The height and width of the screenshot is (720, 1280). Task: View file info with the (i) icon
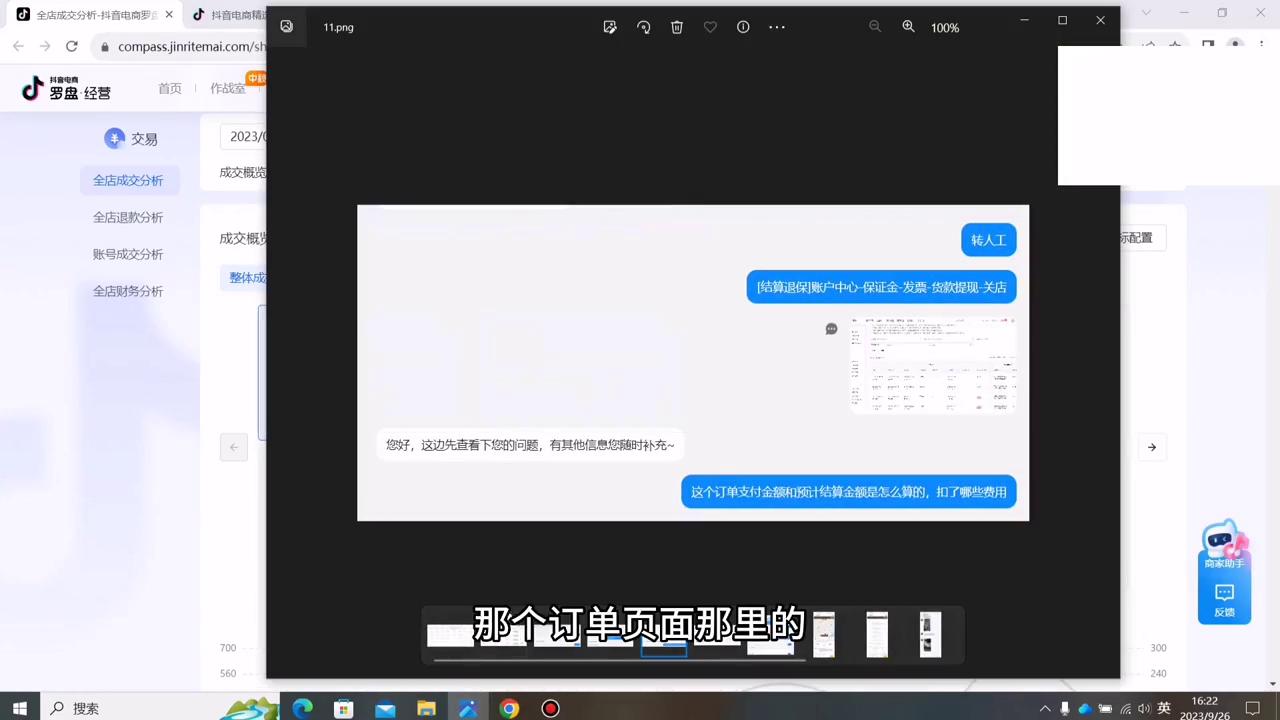click(x=743, y=27)
